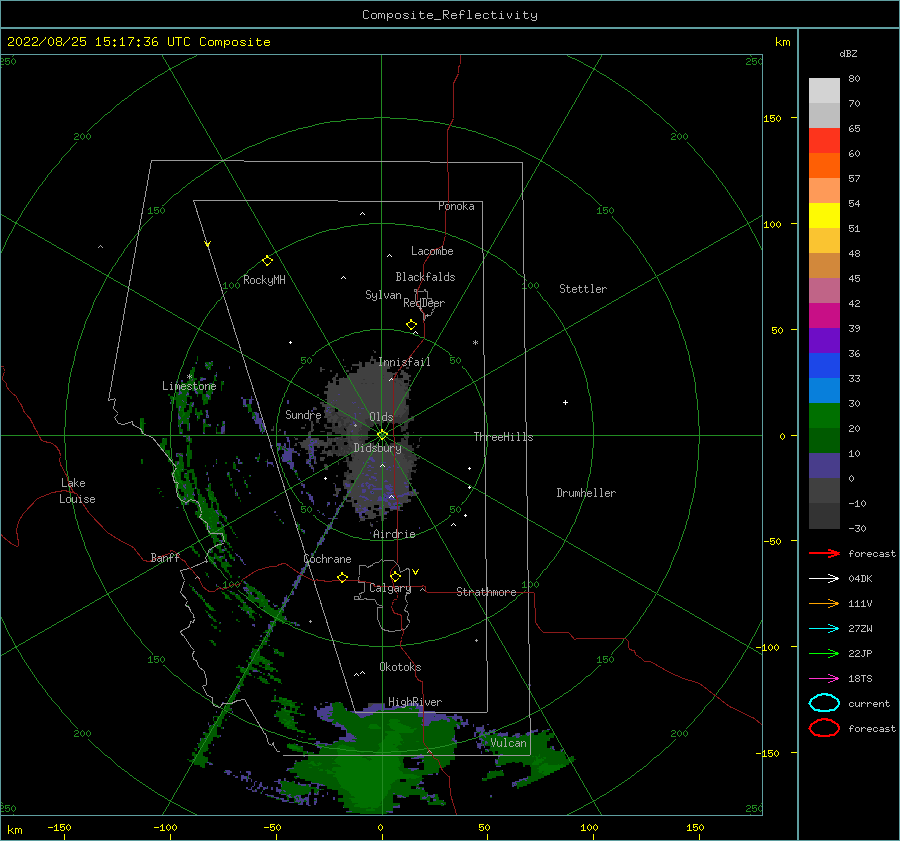Click the white plus marker north of Drumheller
900x841 pixels.
point(565,402)
